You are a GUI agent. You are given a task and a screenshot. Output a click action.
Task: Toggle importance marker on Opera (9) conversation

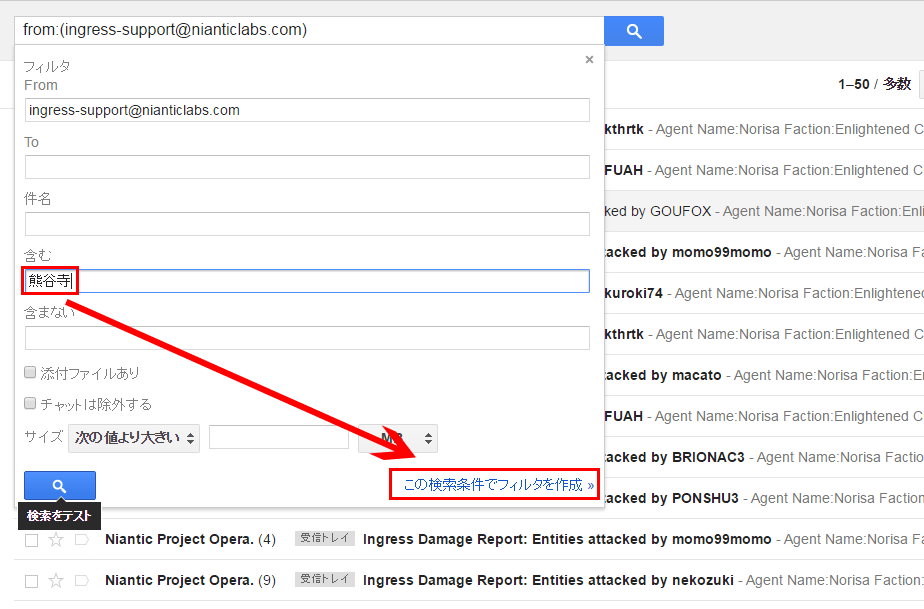tap(82, 581)
